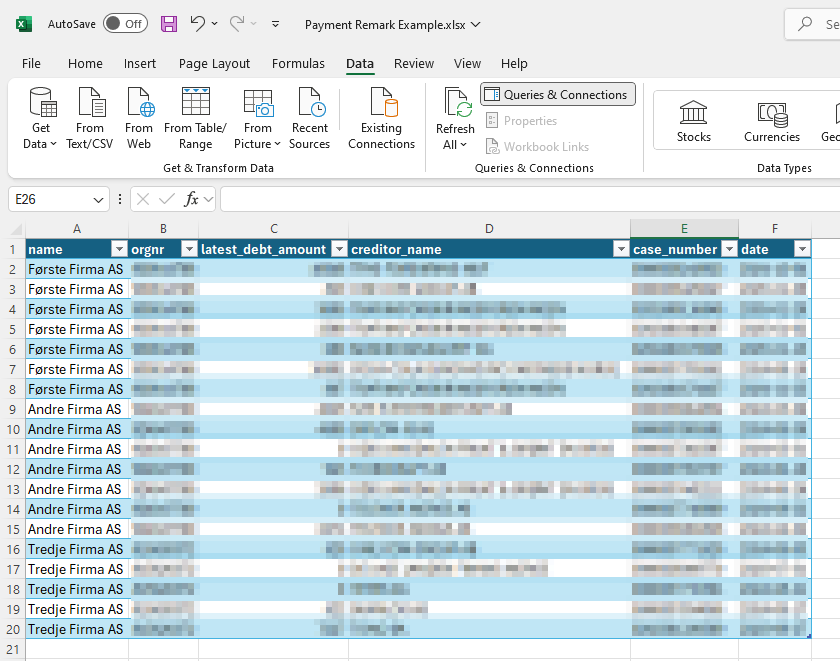Click Tredje Firma AS in row 16

(76, 550)
